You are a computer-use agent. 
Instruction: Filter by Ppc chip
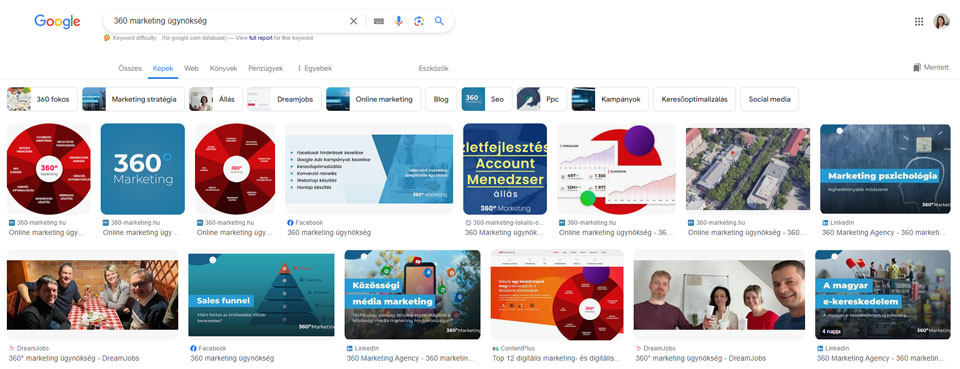(542, 99)
